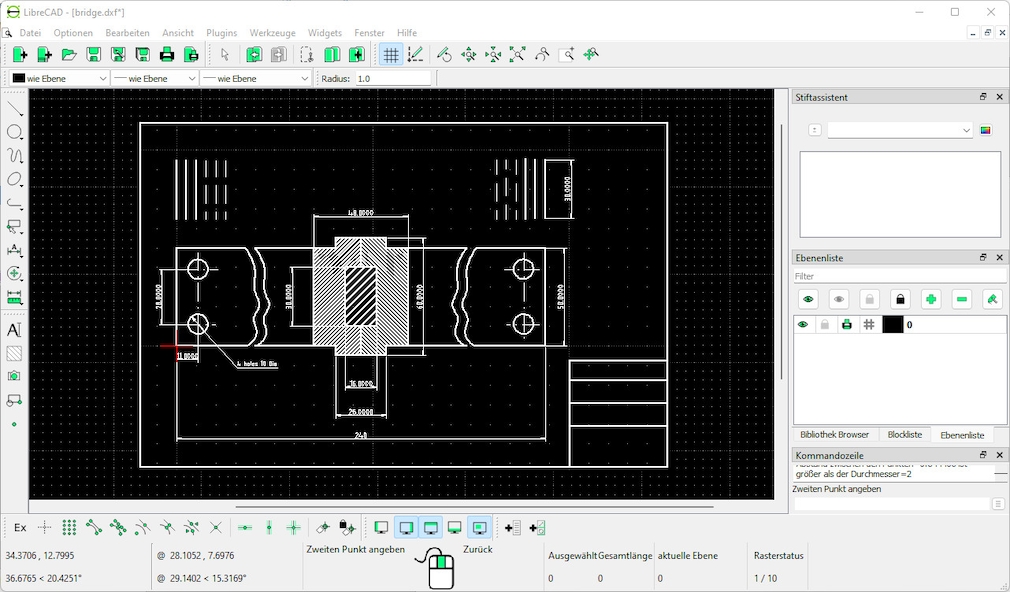Open the Hatch tool
Image resolution: width=1010 pixels, height=592 pixels.
coord(14,352)
